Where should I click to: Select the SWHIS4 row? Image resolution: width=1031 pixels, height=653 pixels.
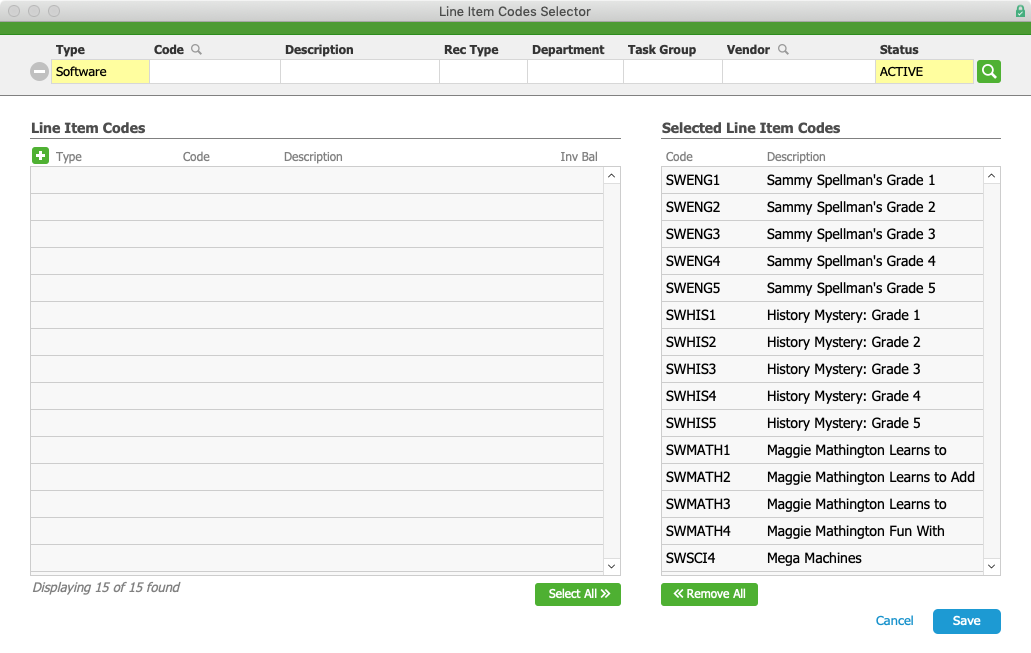822,396
